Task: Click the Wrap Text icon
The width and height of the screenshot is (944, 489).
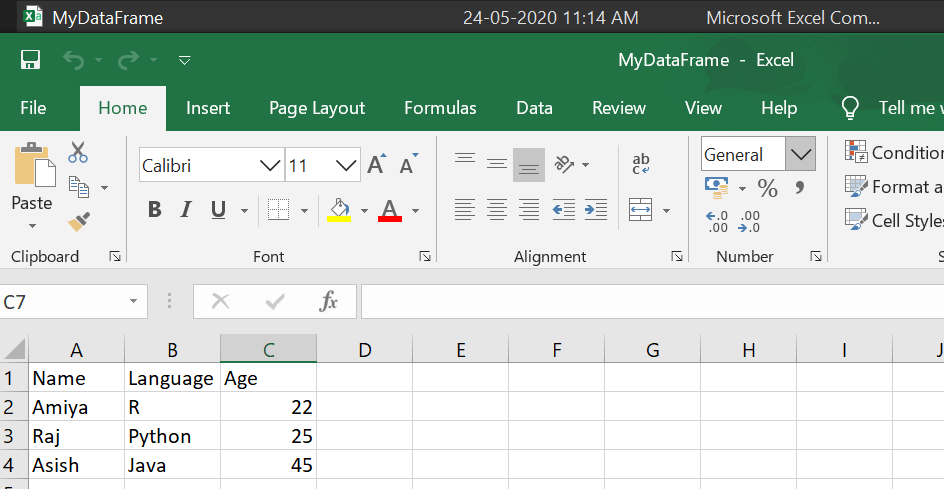Action: (x=641, y=164)
